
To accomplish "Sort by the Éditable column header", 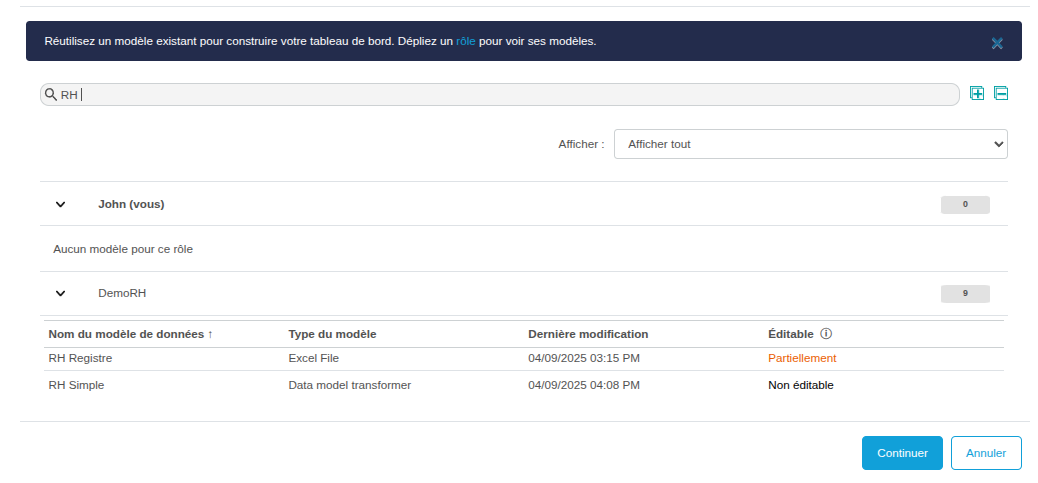I will [790, 334].
